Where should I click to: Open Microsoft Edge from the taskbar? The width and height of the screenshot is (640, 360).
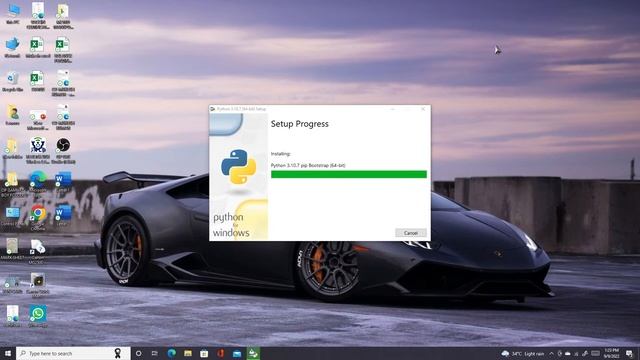(x=171, y=353)
